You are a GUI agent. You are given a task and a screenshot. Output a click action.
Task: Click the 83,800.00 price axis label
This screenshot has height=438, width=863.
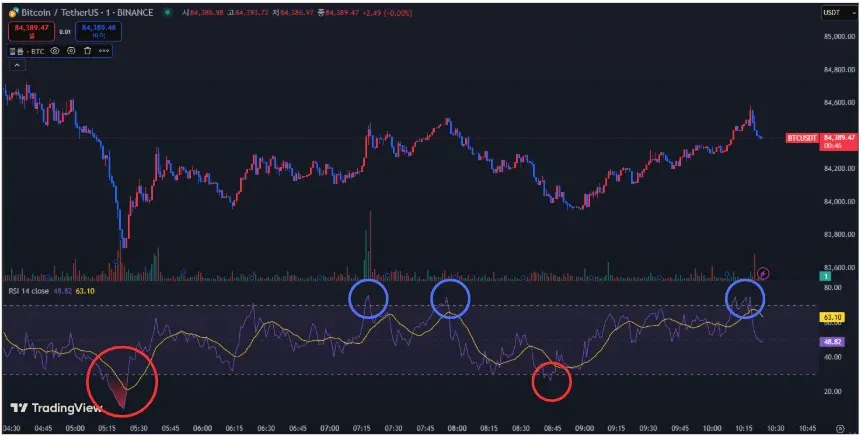click(x=839, y=234)
